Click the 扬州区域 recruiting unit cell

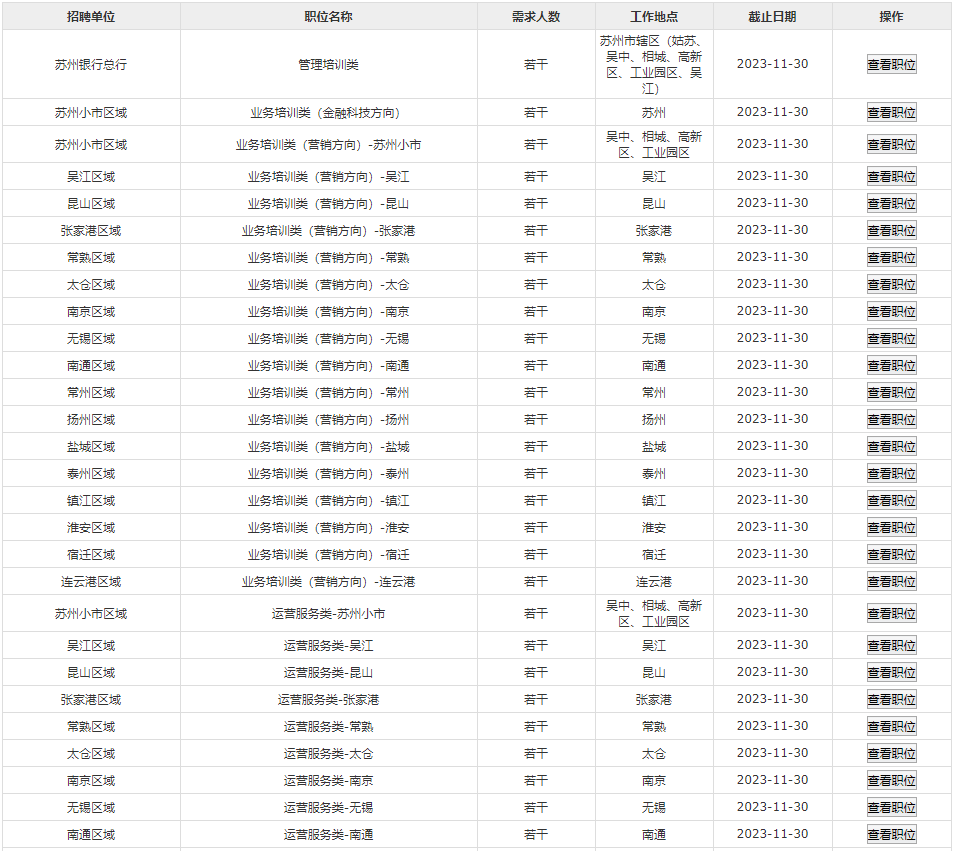point(91,420)
